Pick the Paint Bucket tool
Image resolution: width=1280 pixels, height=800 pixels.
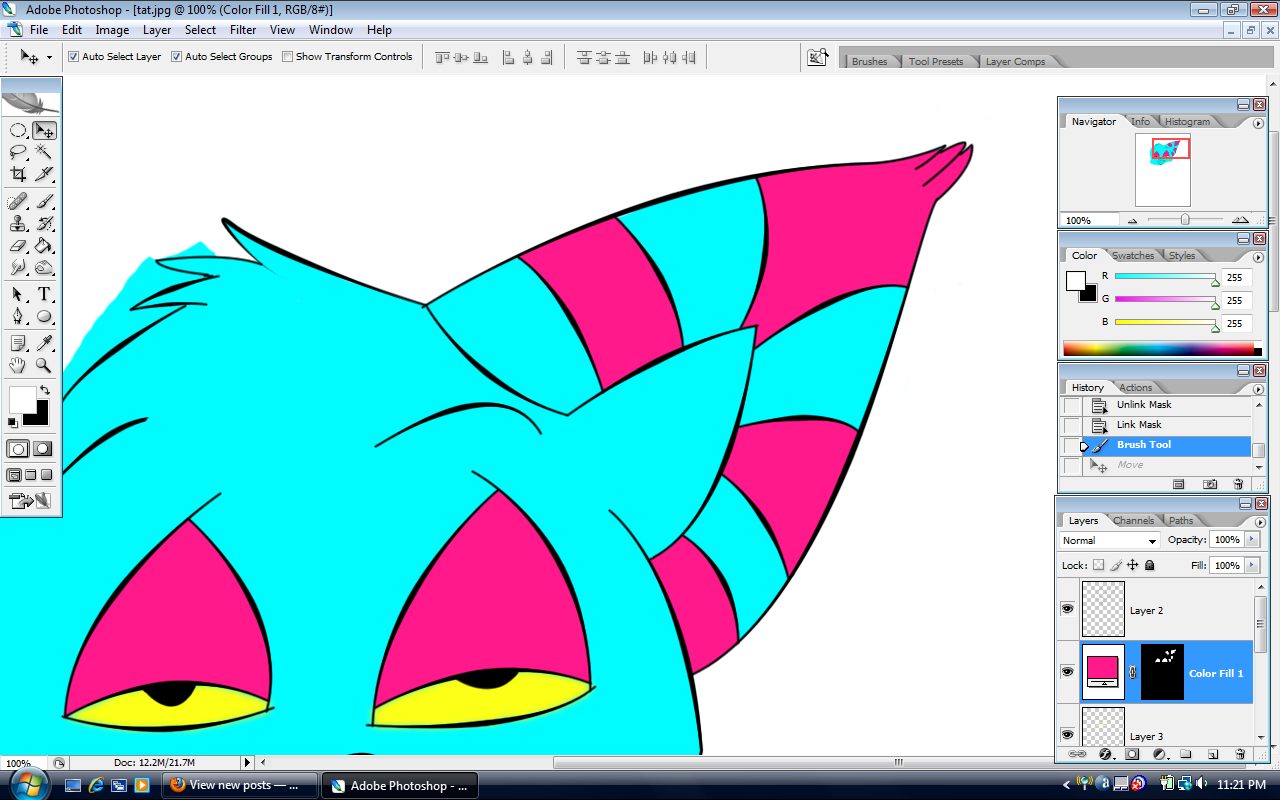point(44,245)
